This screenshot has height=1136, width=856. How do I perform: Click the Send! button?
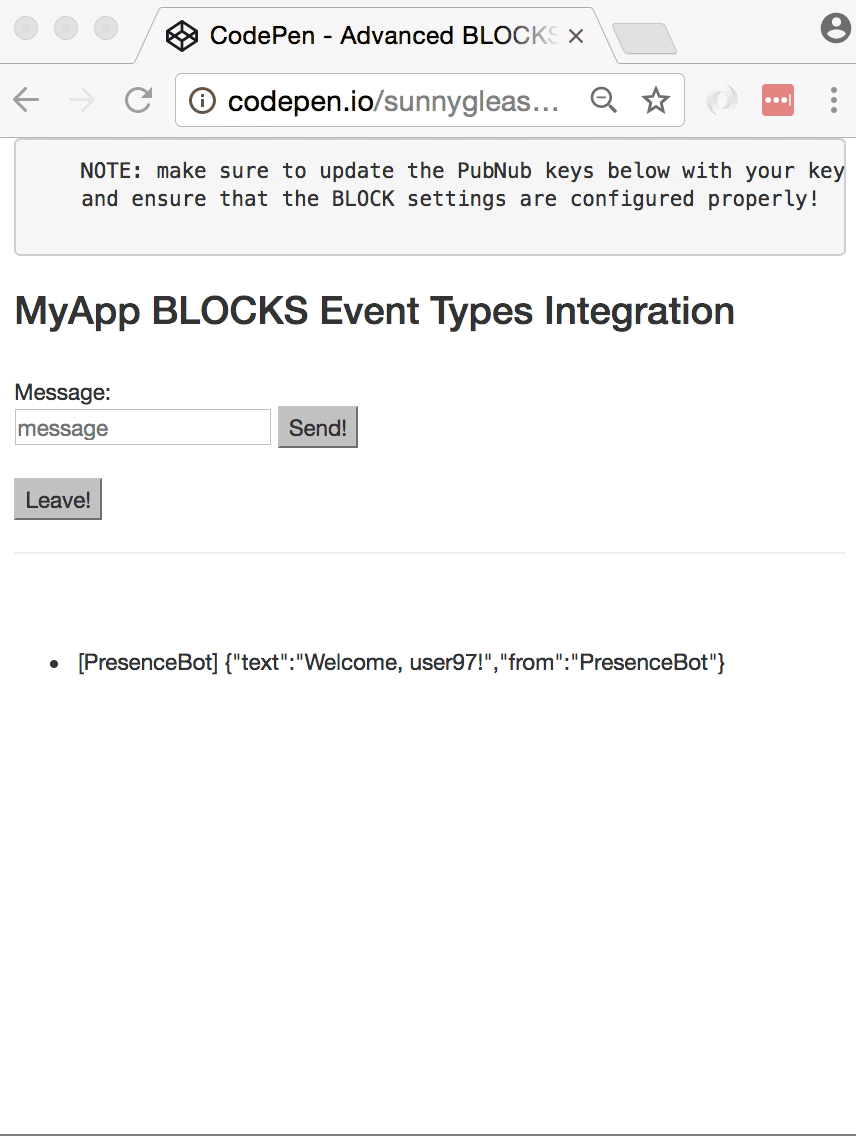tap(317, 427)
